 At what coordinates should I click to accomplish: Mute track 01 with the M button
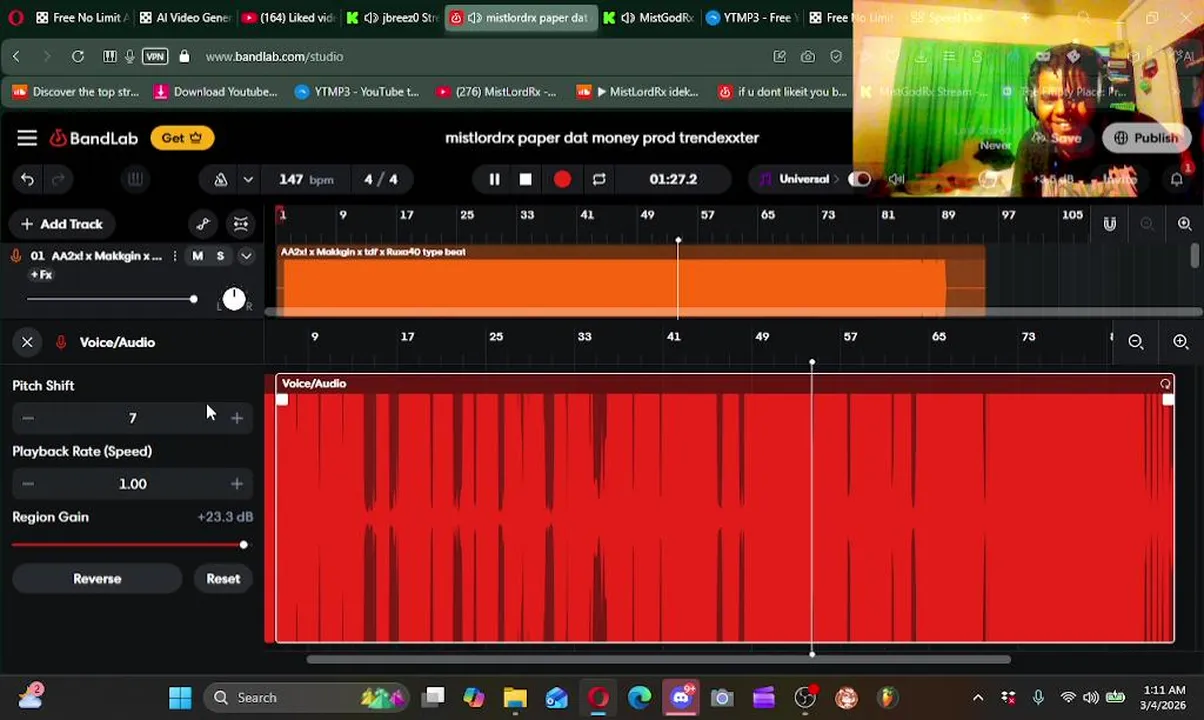coord(197,257)
